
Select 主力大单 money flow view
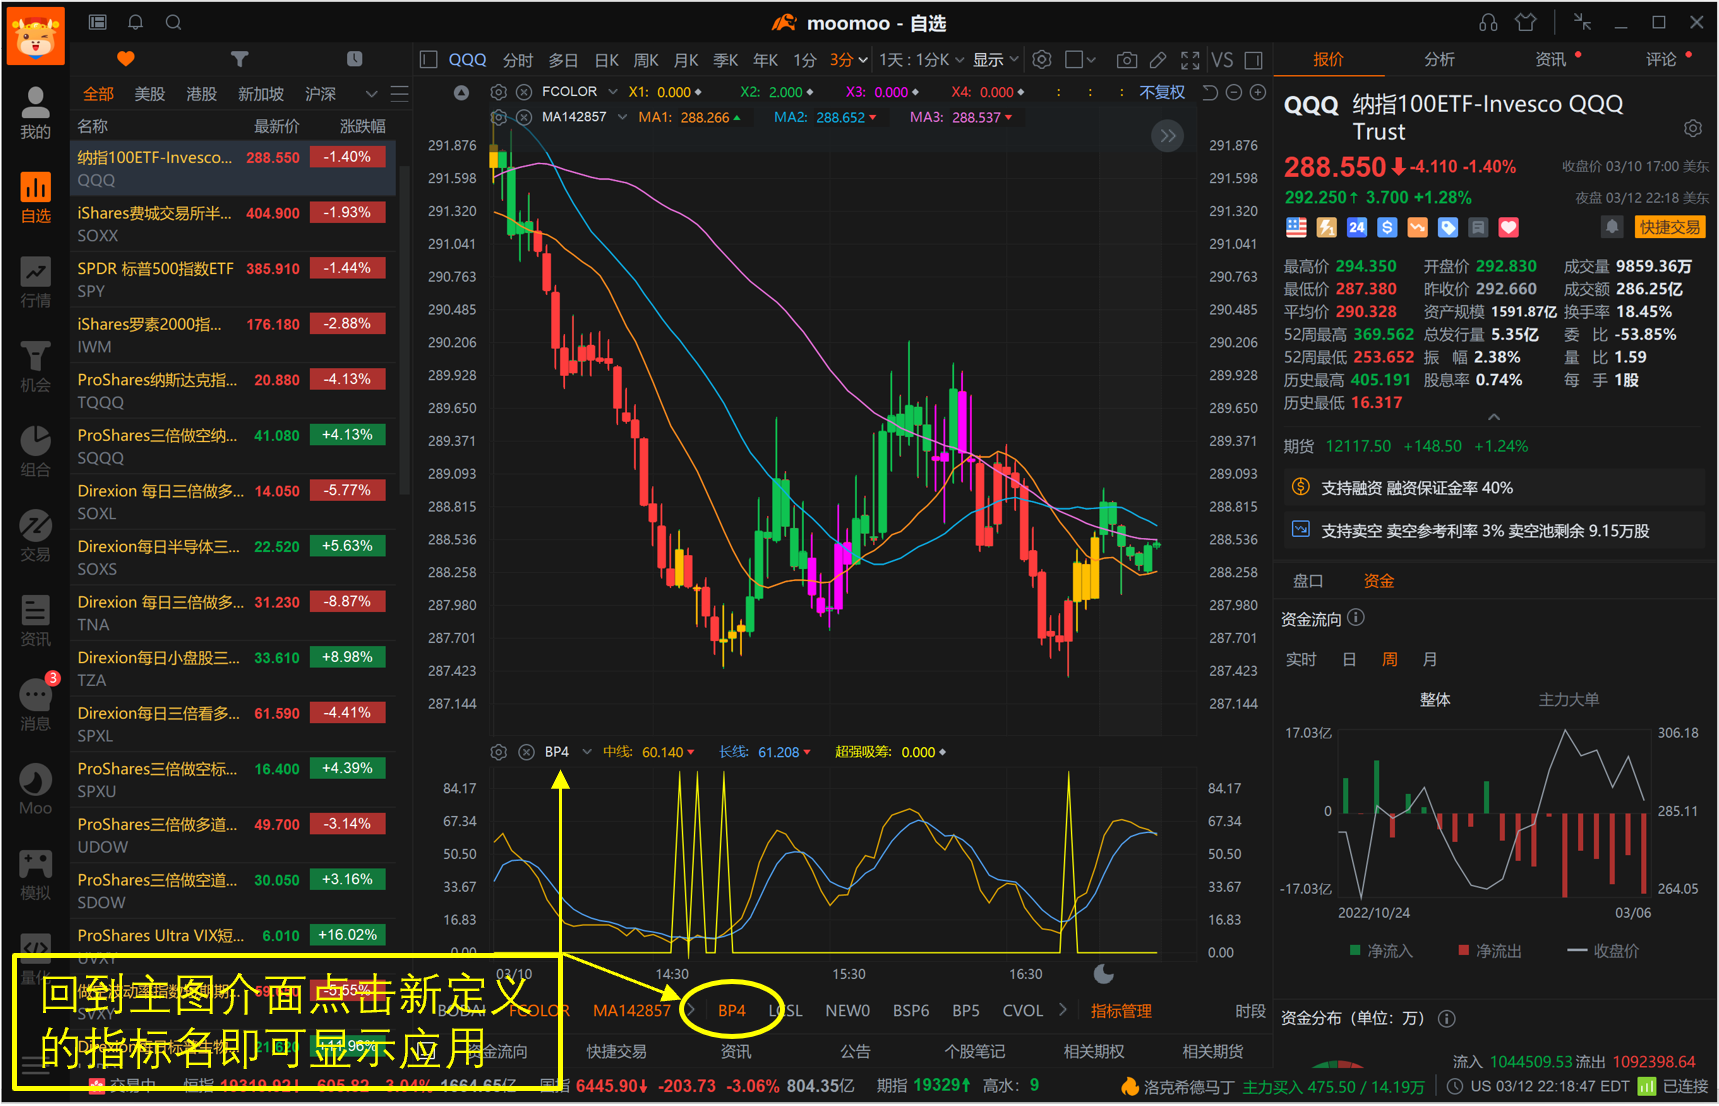pos(1568,699)
